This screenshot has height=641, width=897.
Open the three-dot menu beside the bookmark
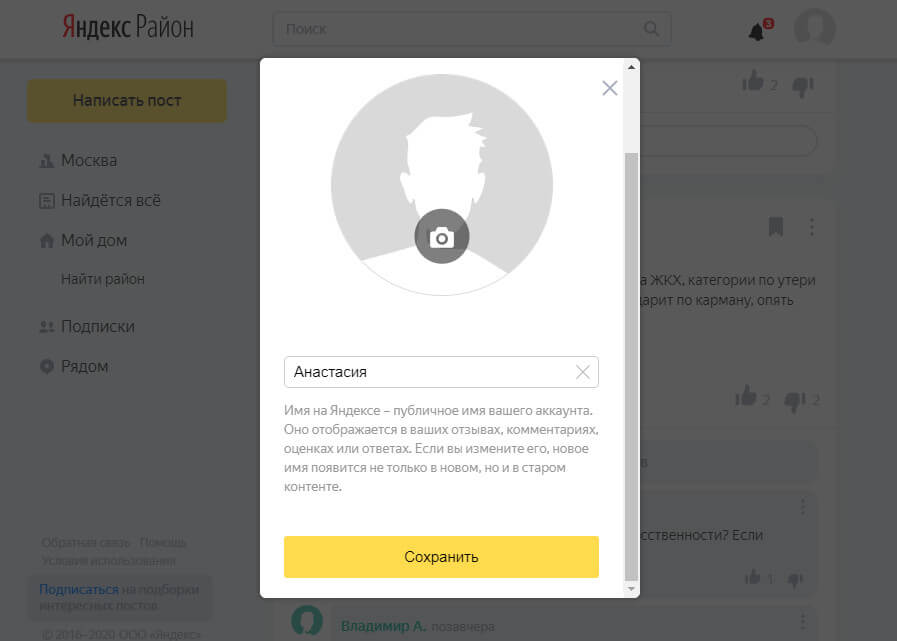coord(812,227)
